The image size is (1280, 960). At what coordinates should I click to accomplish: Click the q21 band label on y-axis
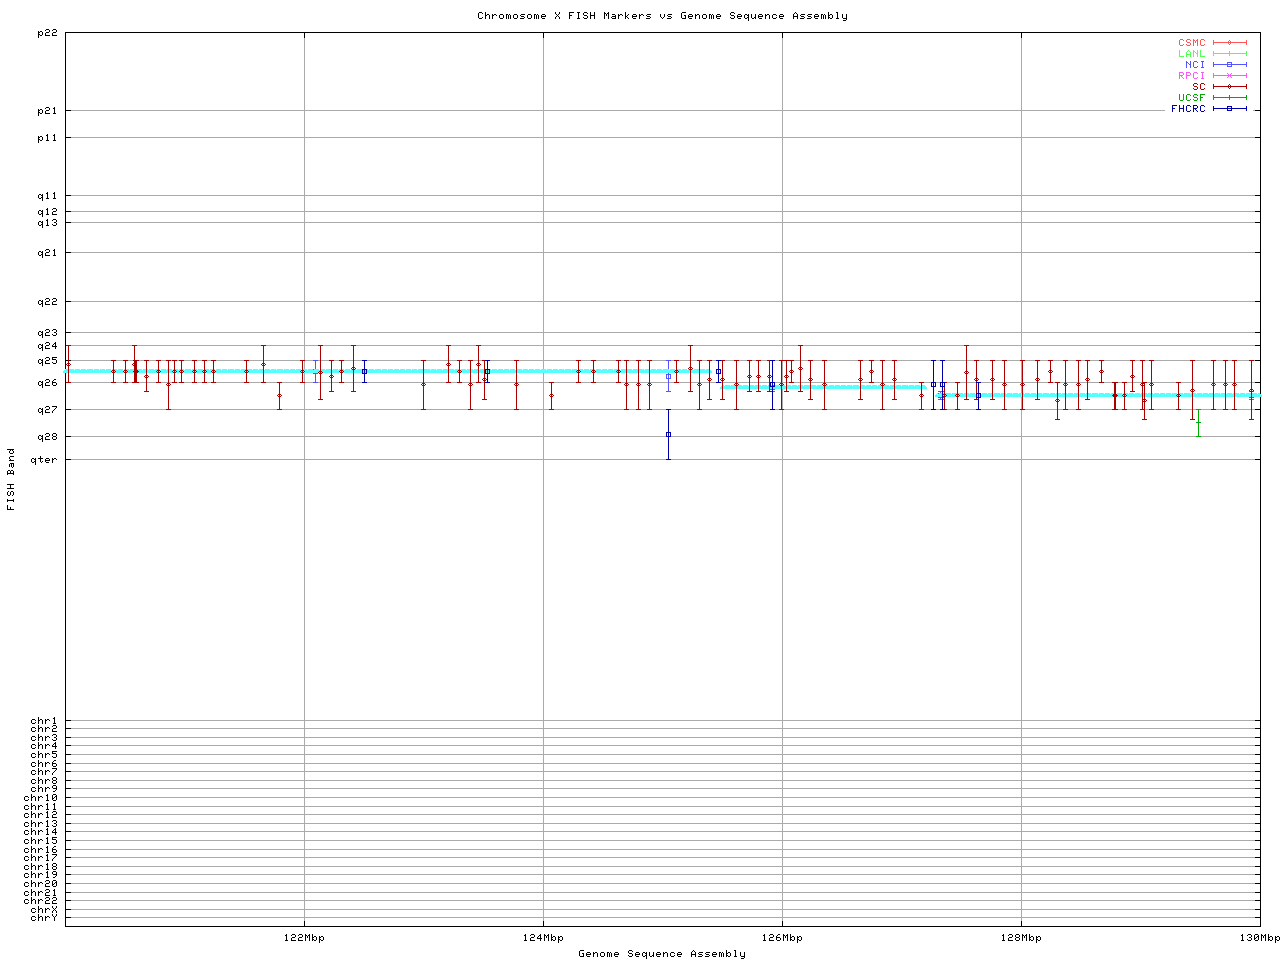pyautogui.click(x=47, y=253)
